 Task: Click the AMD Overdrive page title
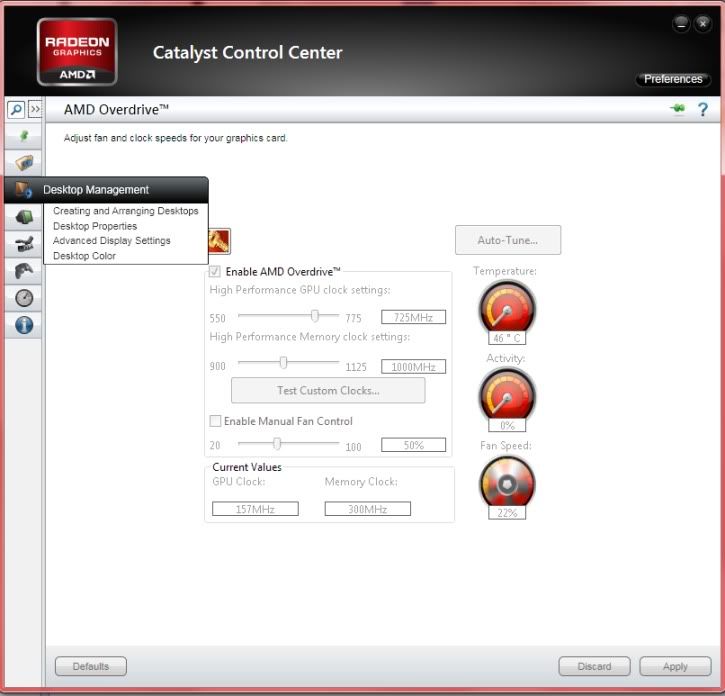point(116,110)
